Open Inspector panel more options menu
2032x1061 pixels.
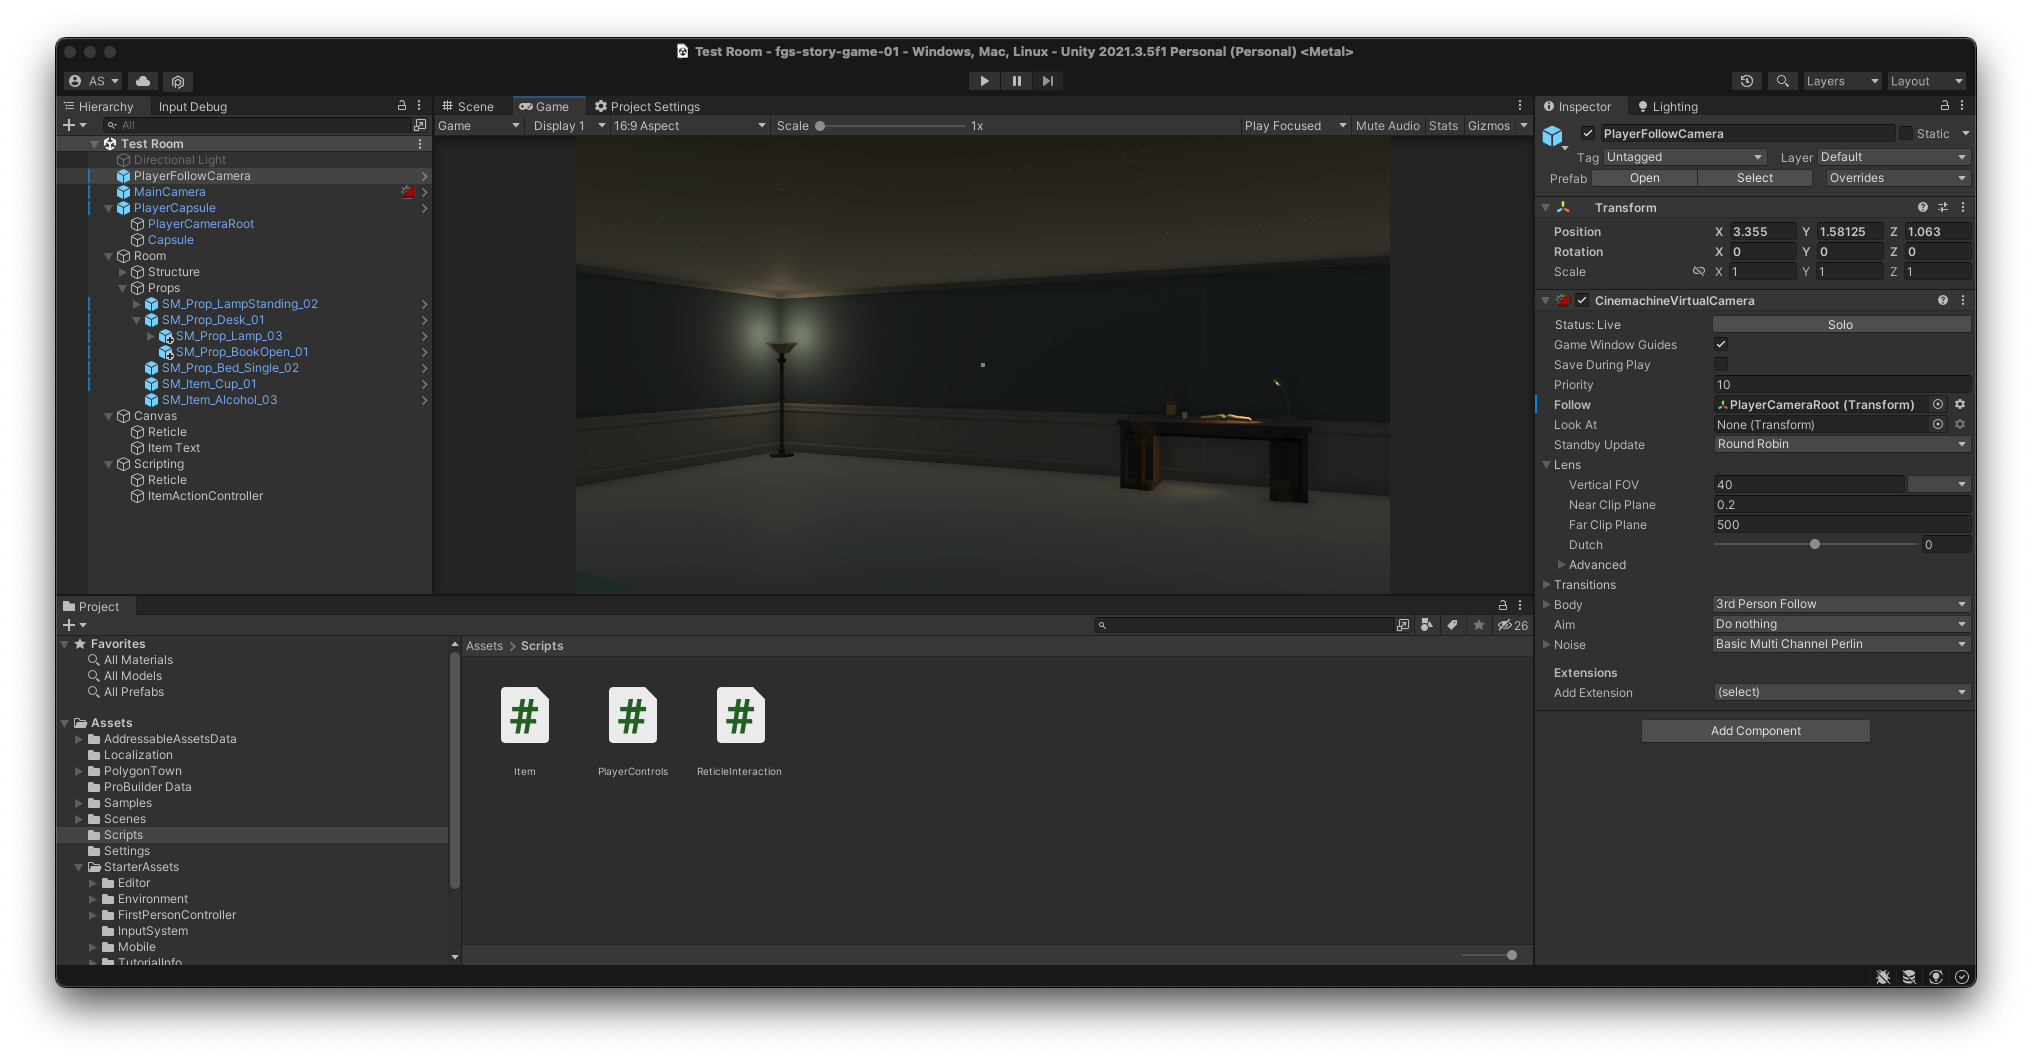coord(1962,105)
